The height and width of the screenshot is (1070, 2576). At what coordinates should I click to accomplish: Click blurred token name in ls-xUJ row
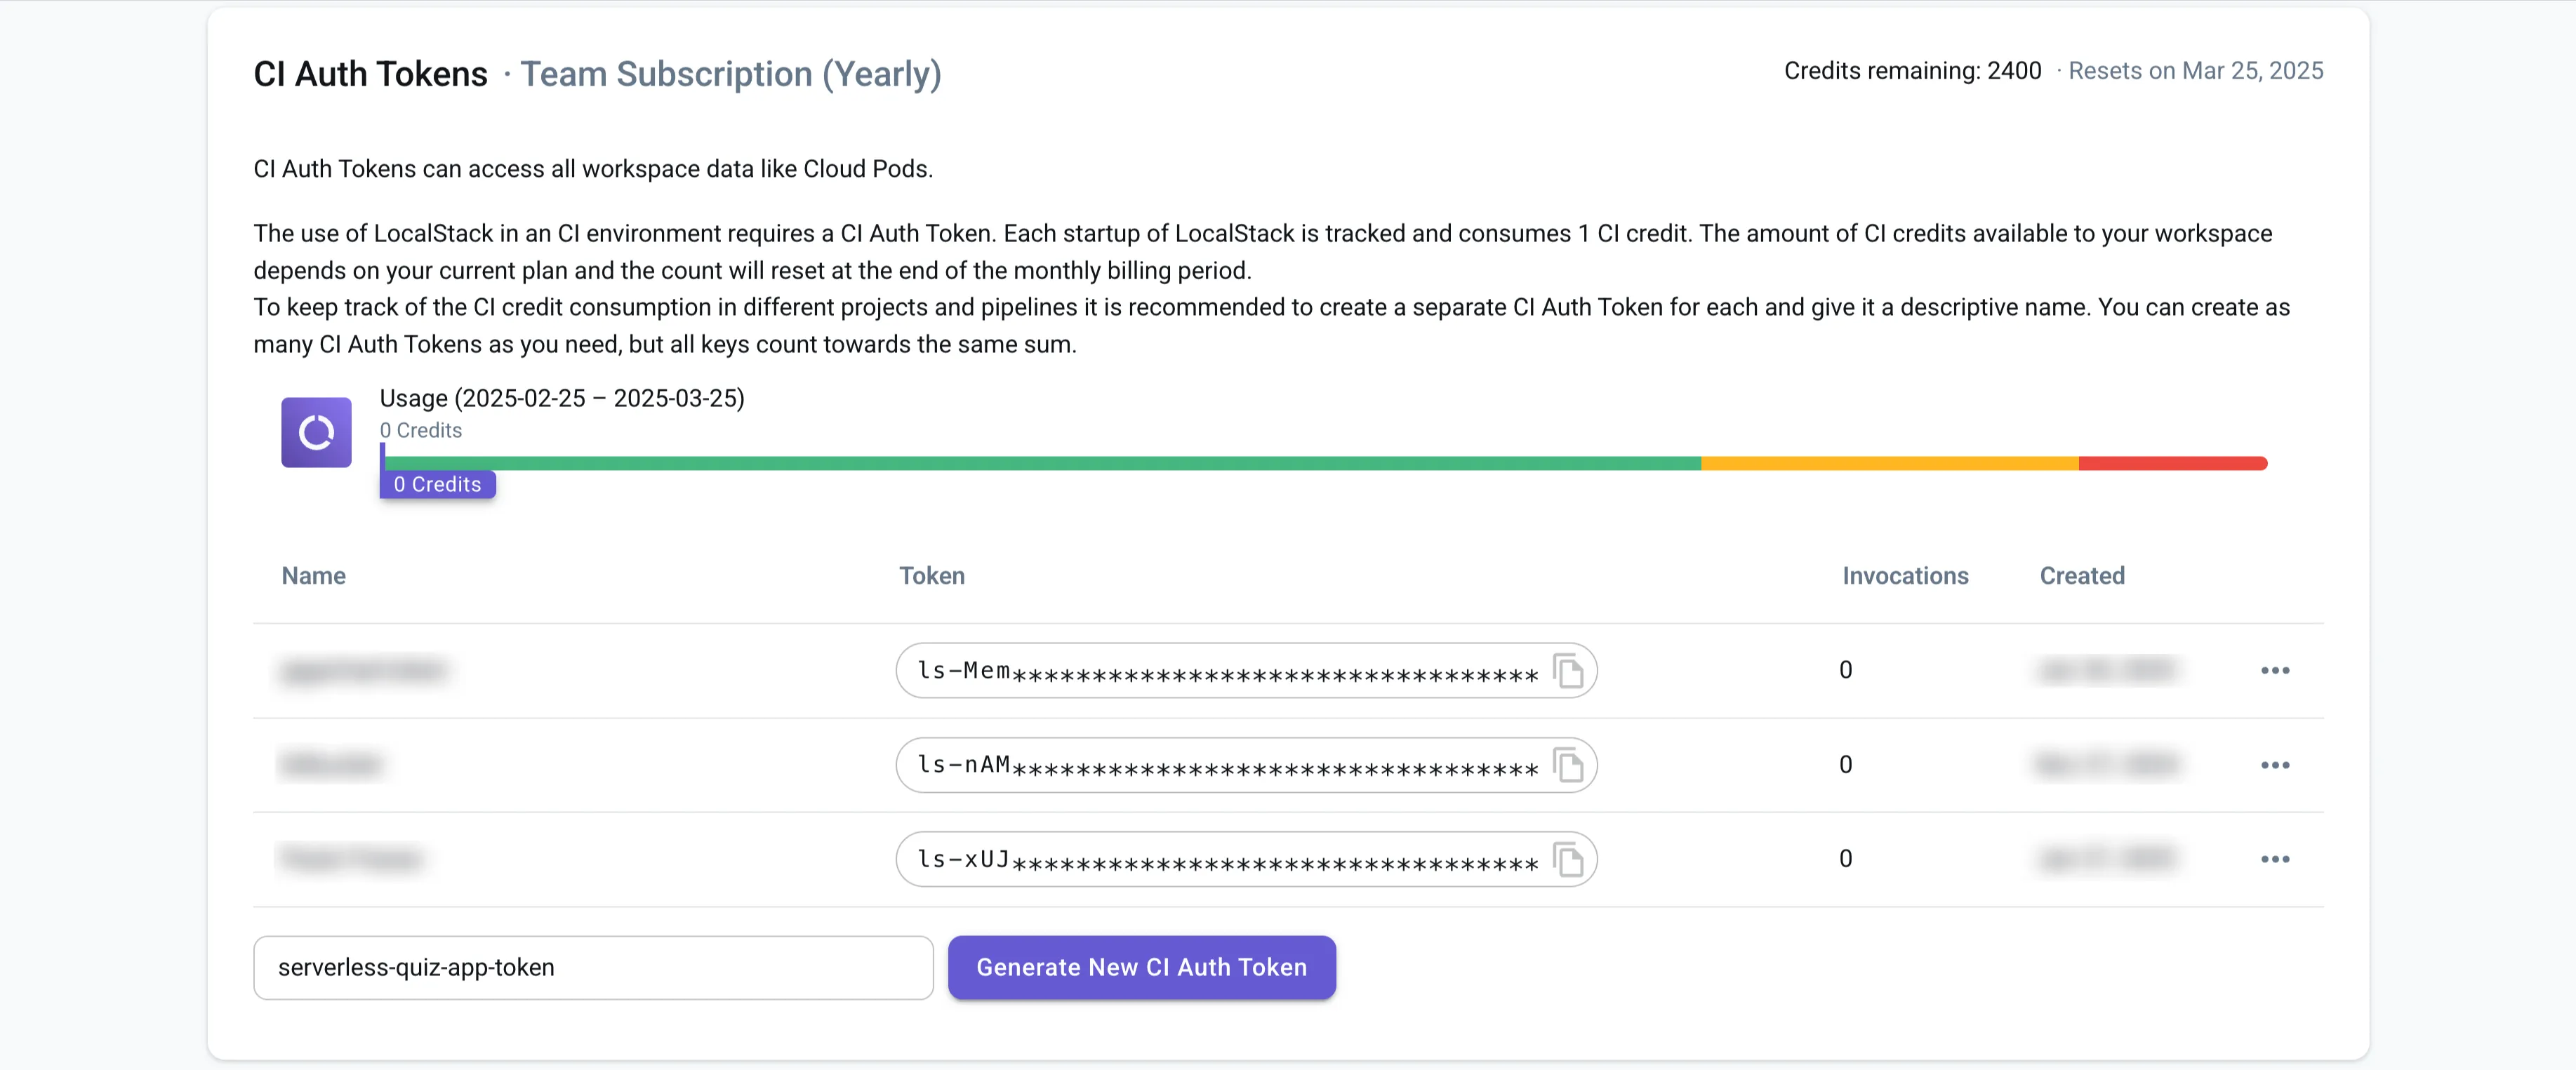point(351,859)
